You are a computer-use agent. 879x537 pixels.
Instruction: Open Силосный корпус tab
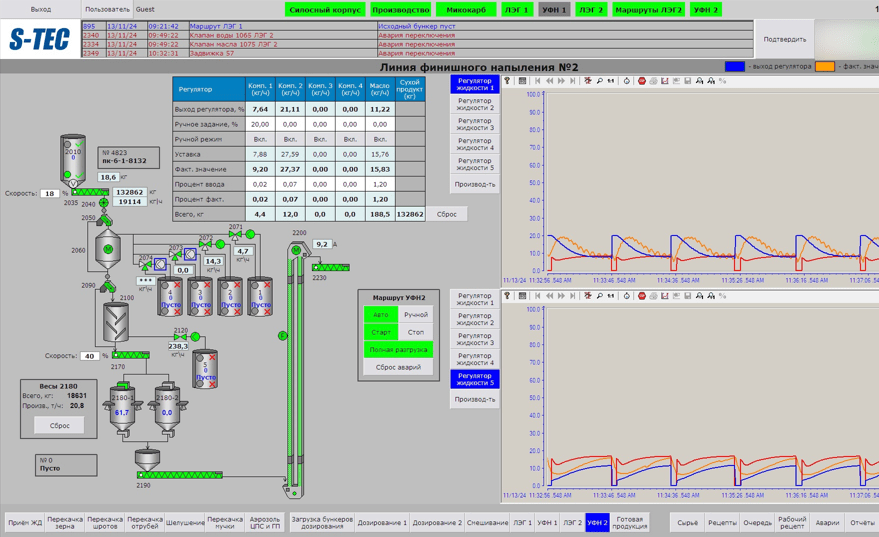pyautogui.click(x=325, y=10)
